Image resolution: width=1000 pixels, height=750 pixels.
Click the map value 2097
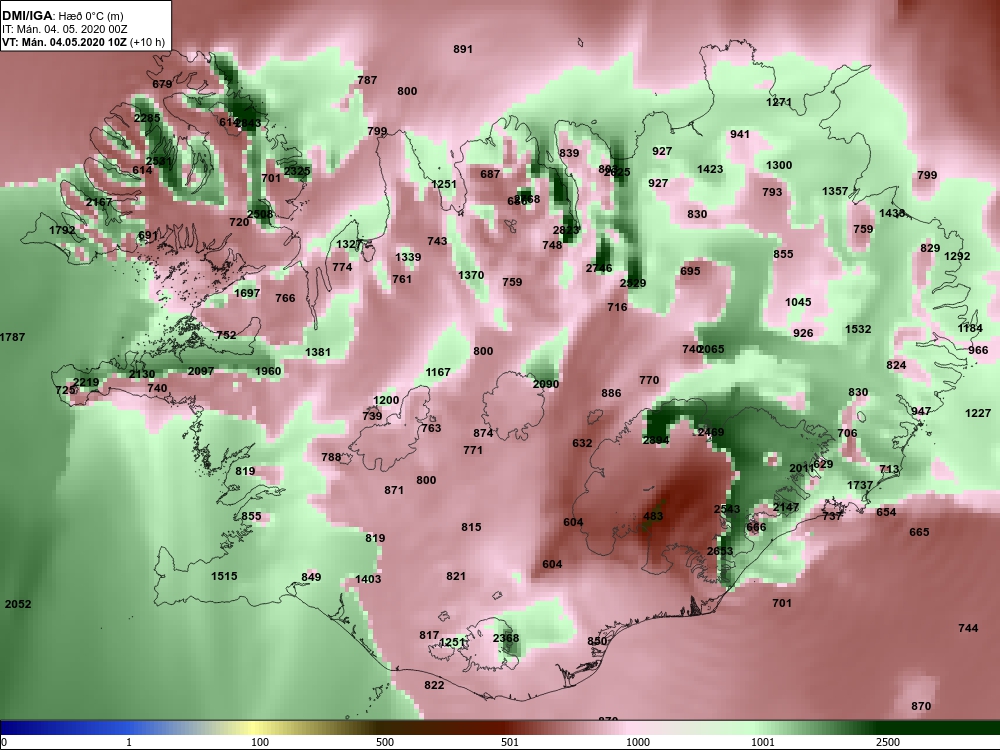click(200, 371)
